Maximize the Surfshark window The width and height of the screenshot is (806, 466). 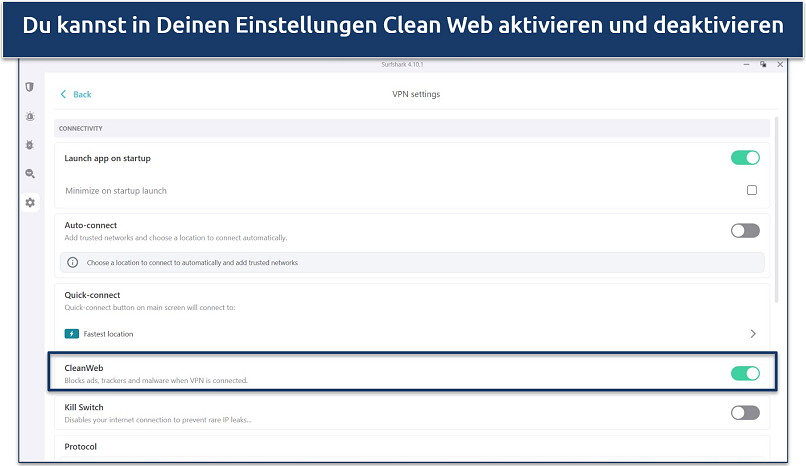pos(763,64)
